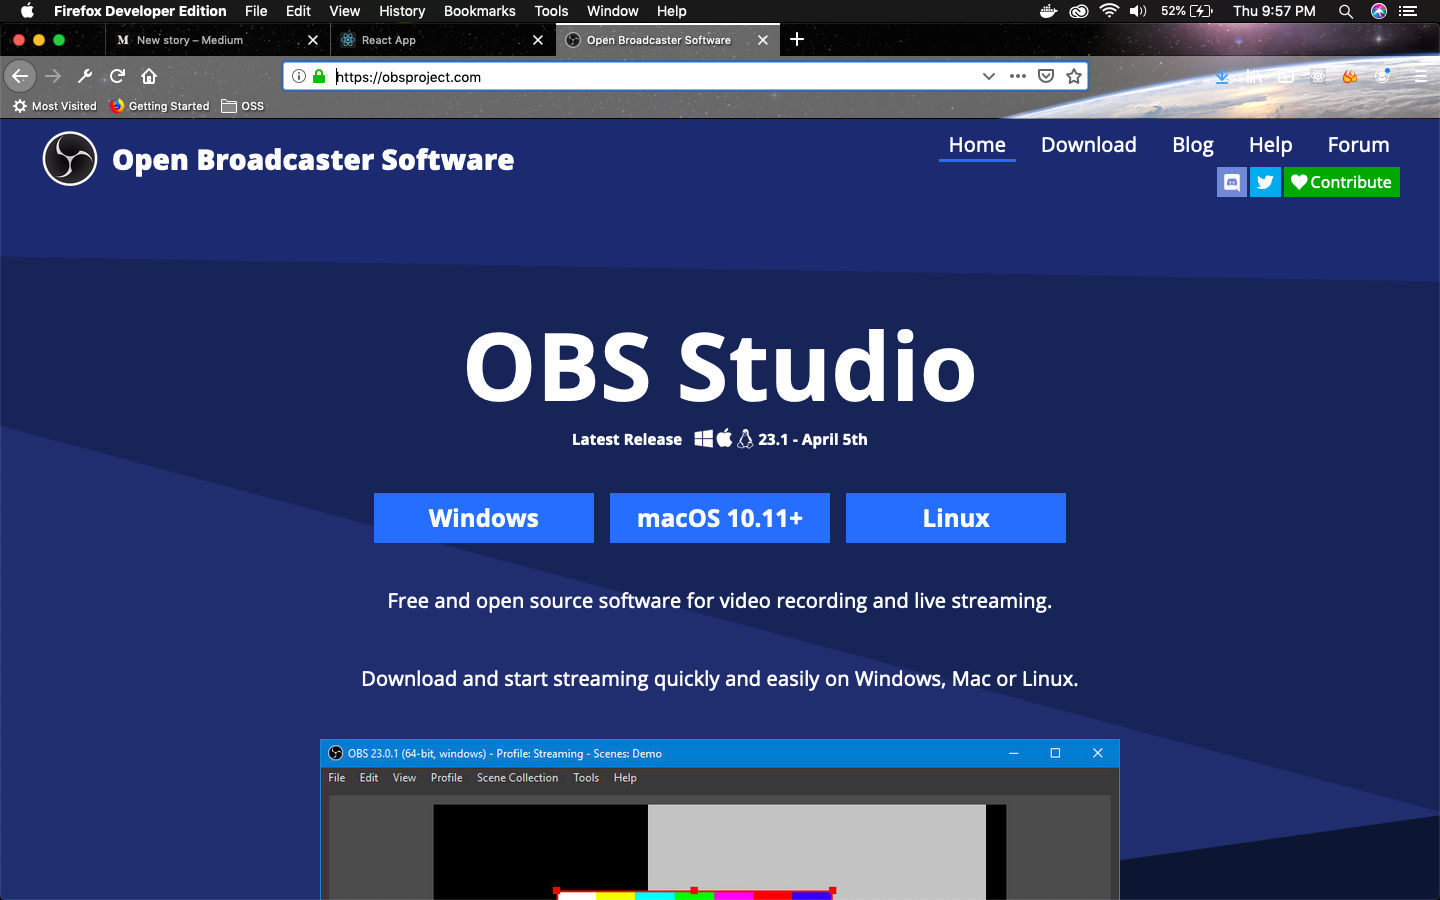Open the Library toolbar icon
Image resolution: width=1440 pixels, height=900 pixels.
click(x=1254, y=76)
